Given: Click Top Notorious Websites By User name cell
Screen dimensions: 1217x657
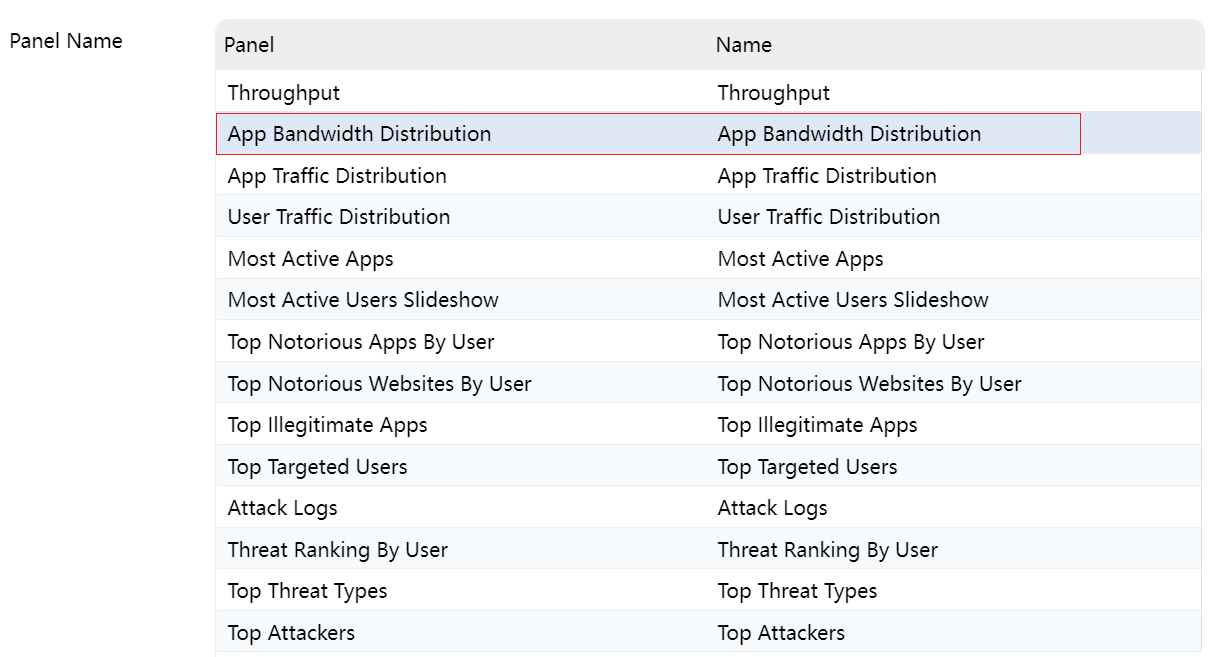Looking at the screenshot, I should [869, 384].
